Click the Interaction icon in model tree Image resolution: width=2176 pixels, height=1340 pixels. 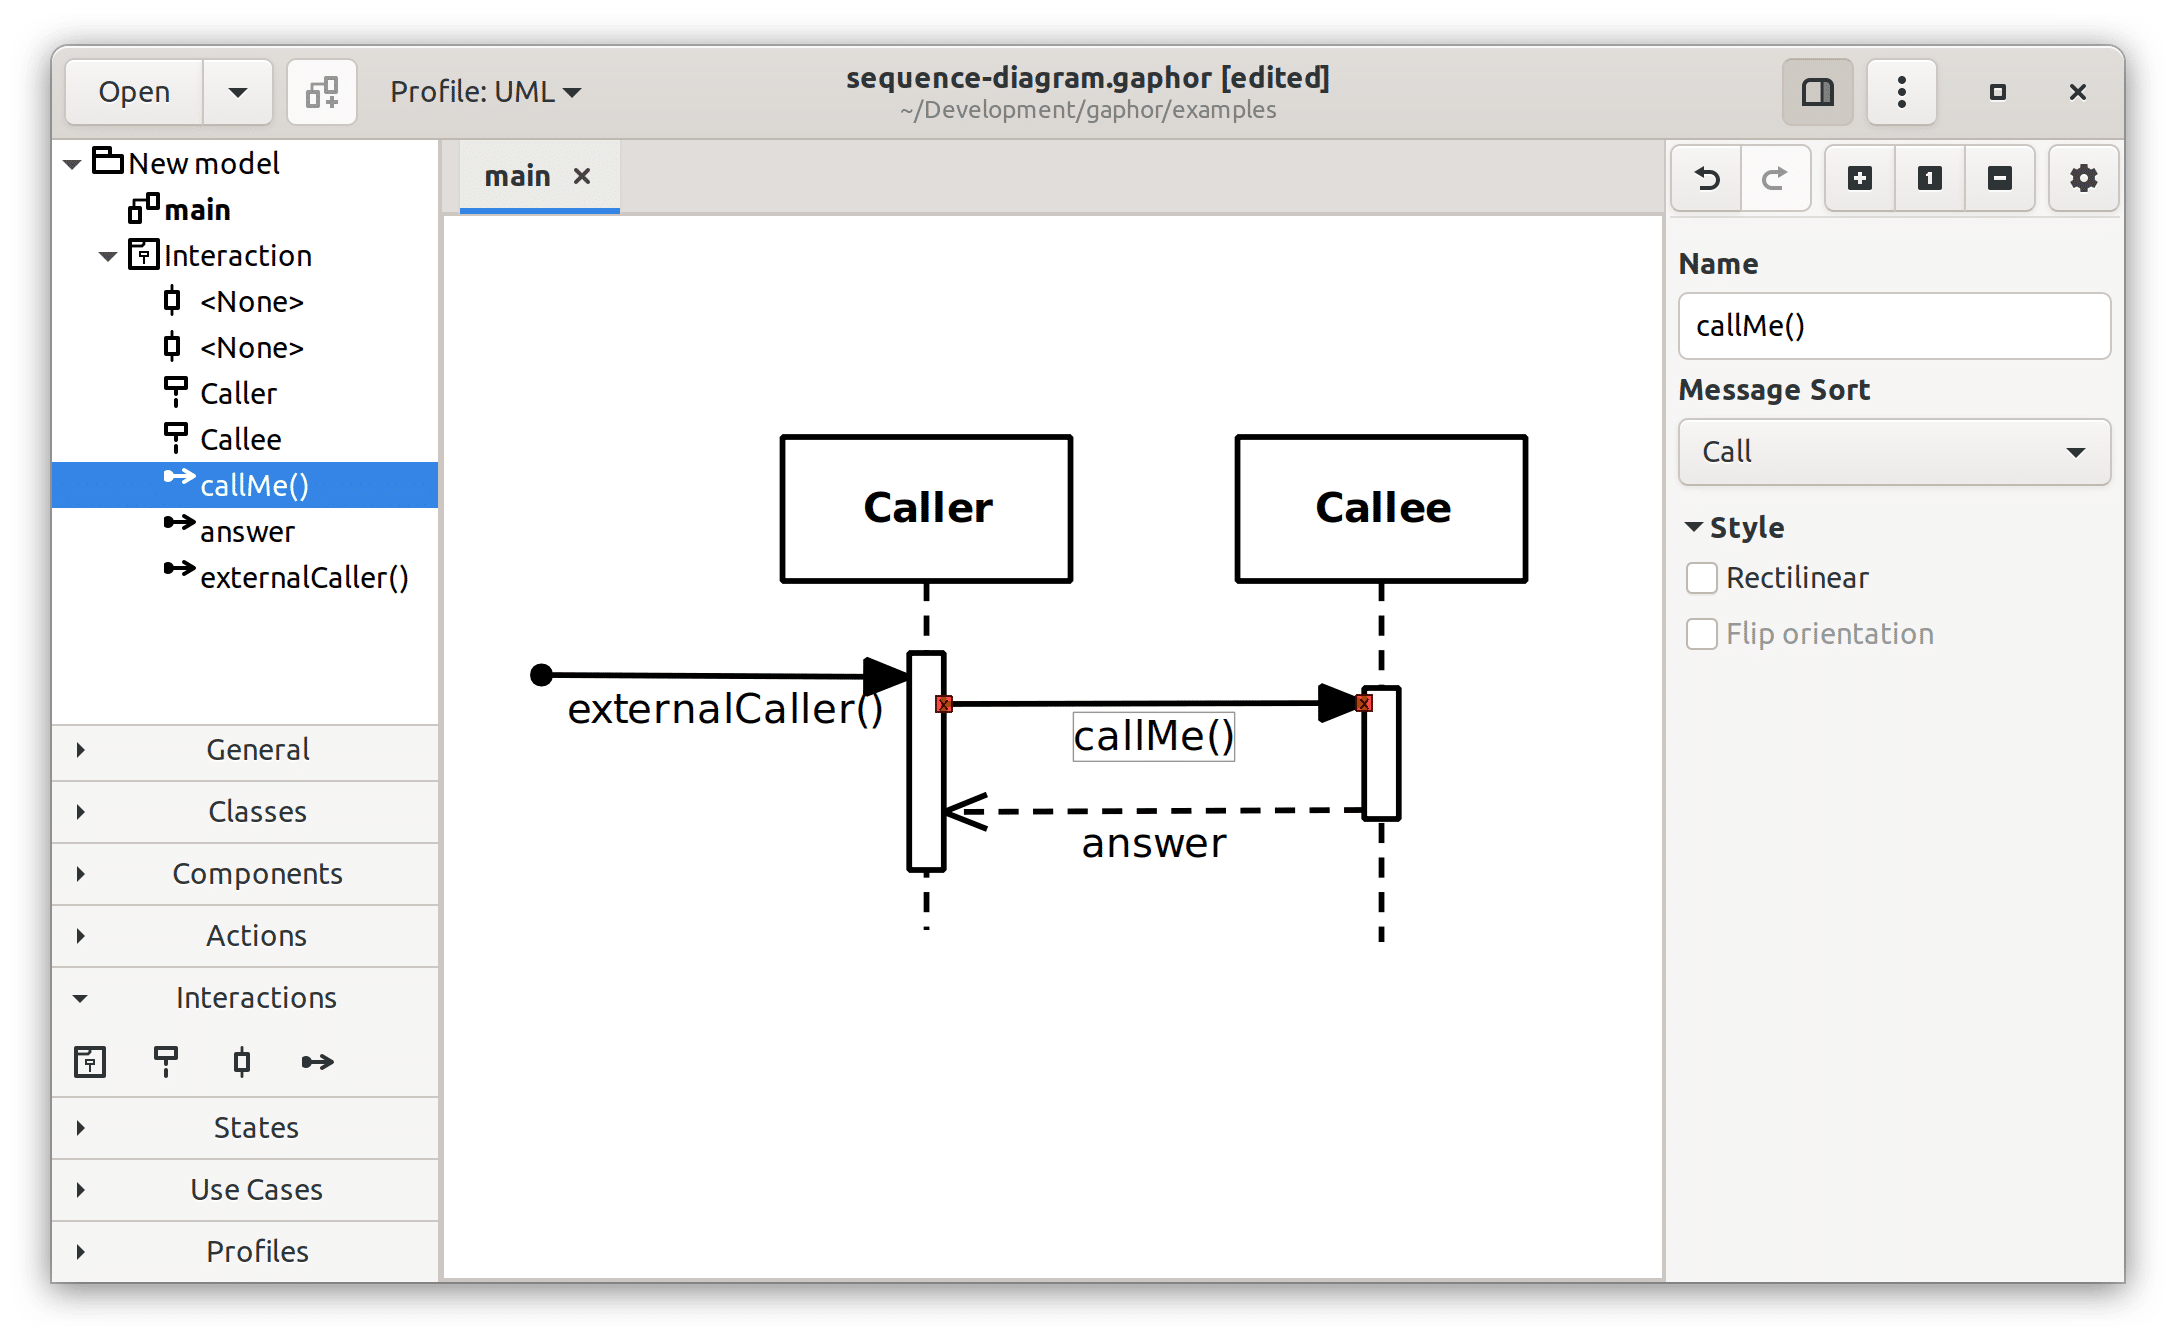click(x=143, y=254)
